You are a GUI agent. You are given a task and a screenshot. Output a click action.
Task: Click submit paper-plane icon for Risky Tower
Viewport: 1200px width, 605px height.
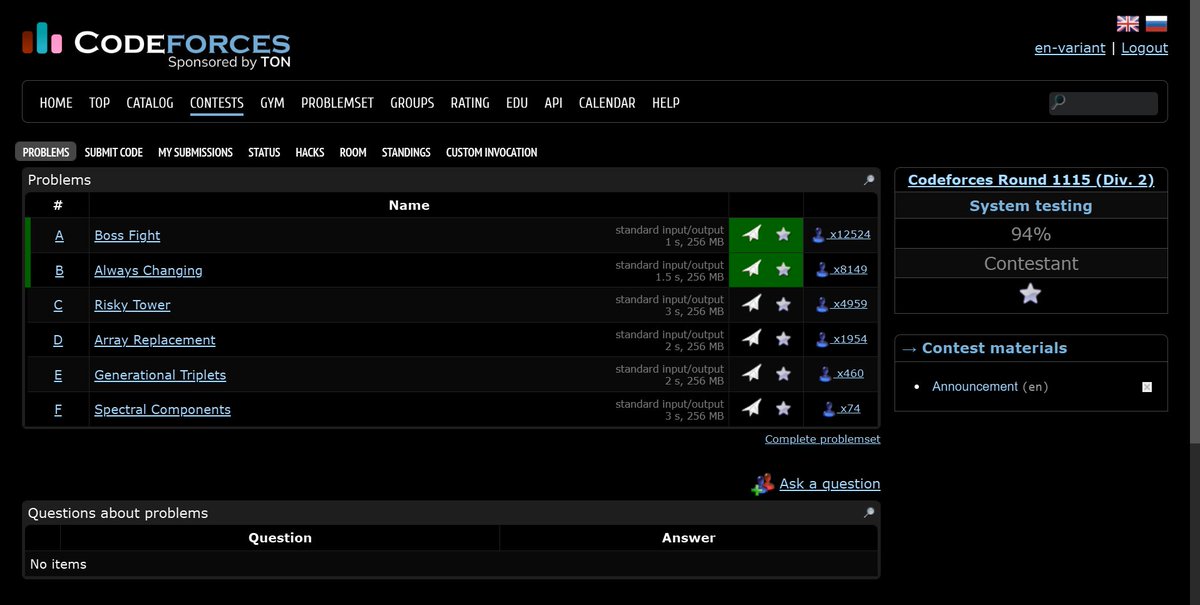[x=752, y=304]
